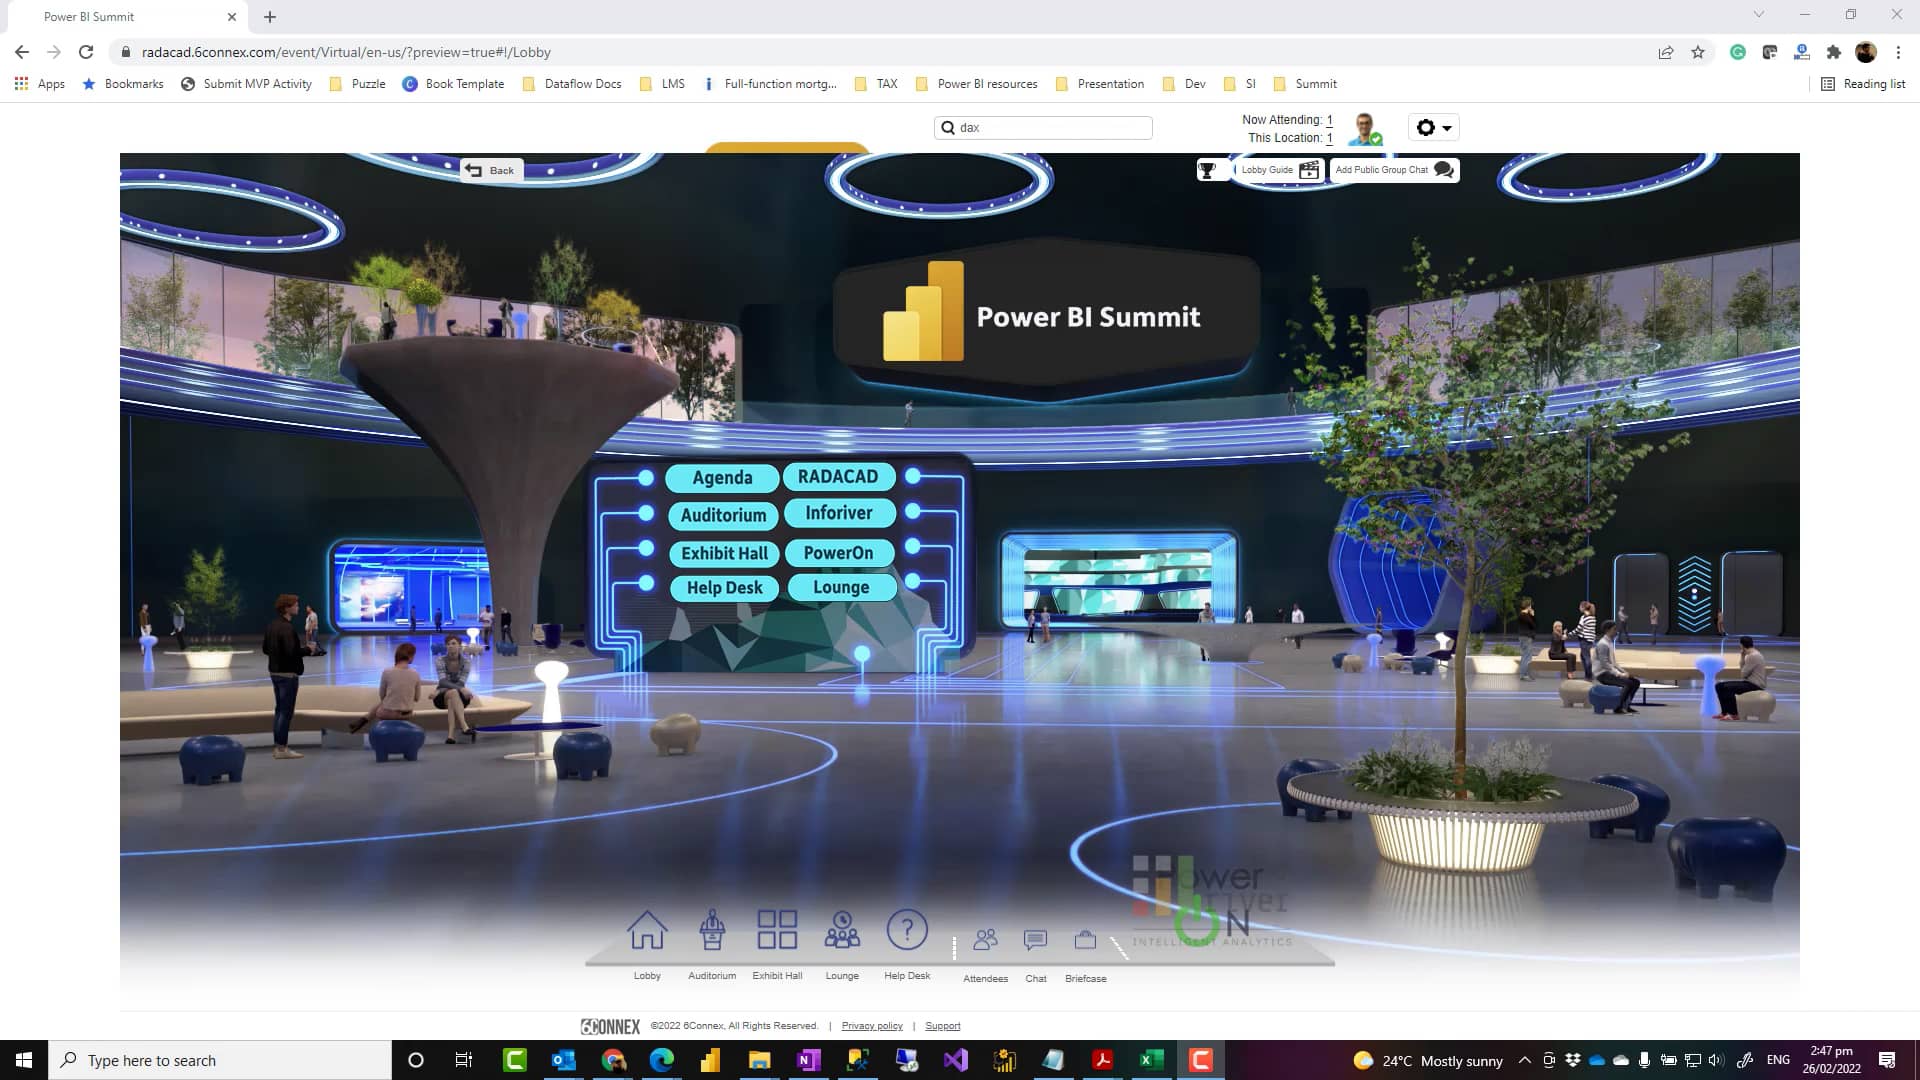This screenshot has height=1080, width=1920.
Task: Select Lounge on the lobby board
Action: (841, 587)
